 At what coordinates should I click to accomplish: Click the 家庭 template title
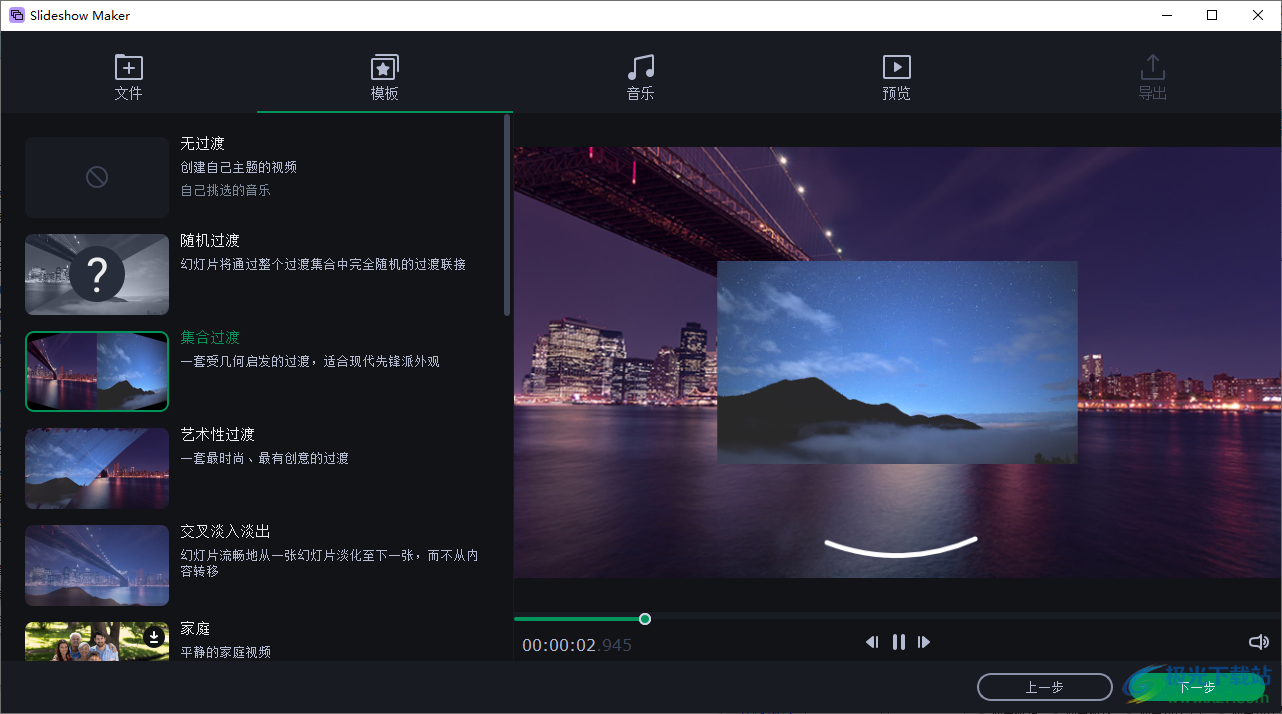point(195,628)
